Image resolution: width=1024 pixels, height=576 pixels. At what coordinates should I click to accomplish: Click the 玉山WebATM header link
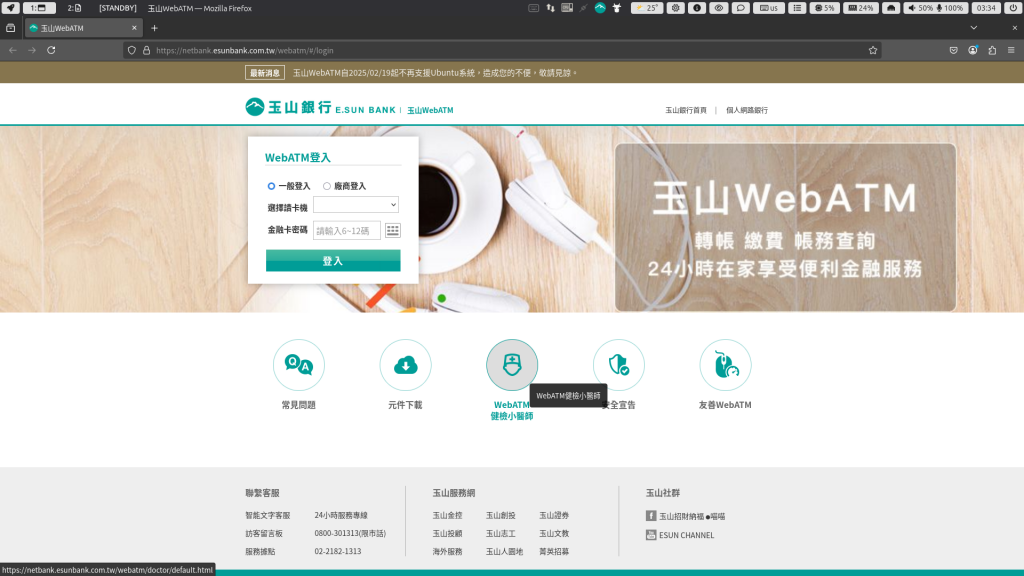[x=430, y=110]
